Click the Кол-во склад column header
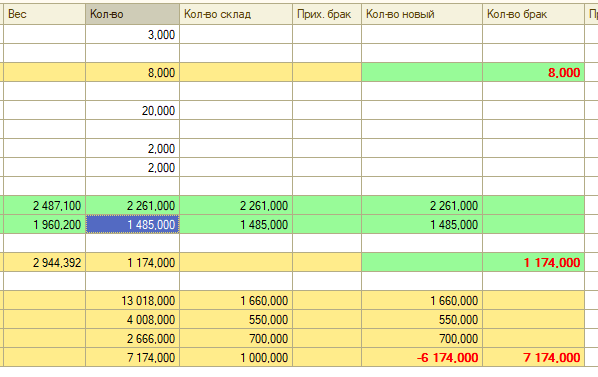 [236, 14]
